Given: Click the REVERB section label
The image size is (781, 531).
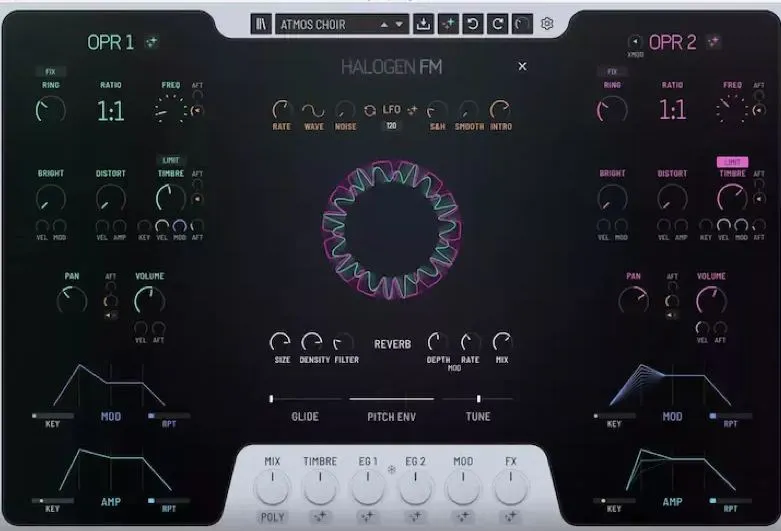Looking at the screenshot, I should tap(392, 344).
